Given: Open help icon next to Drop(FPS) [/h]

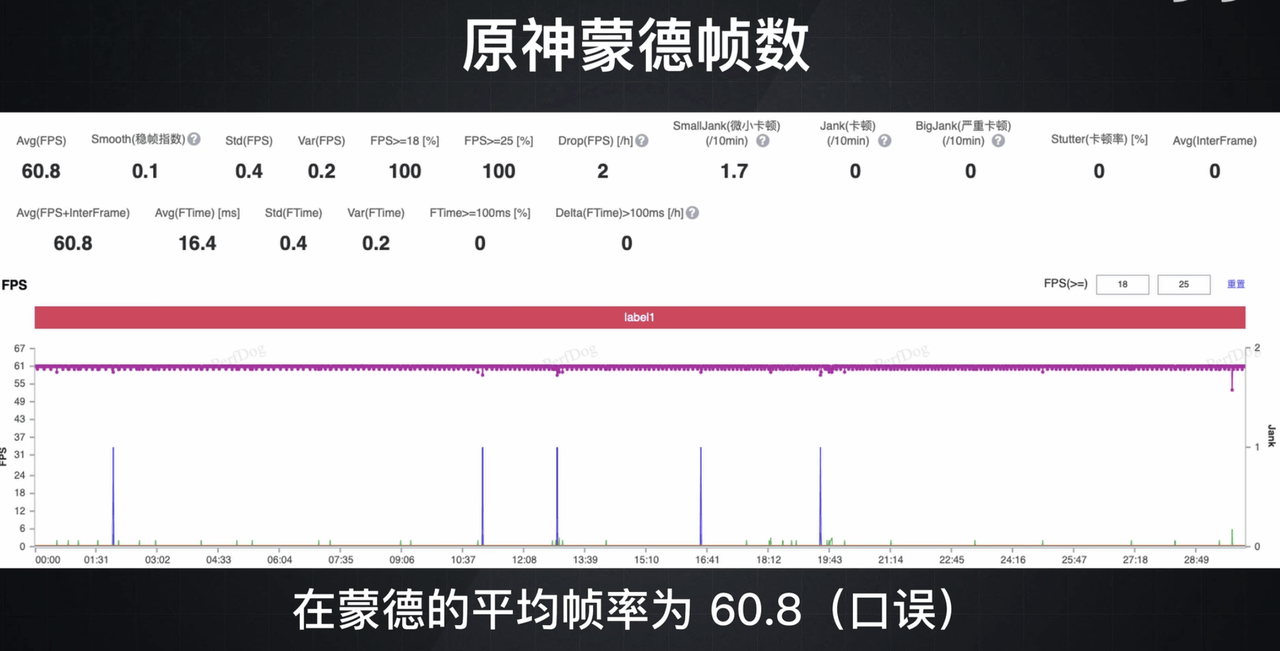Looking at the screenshot, I should (x=642, y=141).
